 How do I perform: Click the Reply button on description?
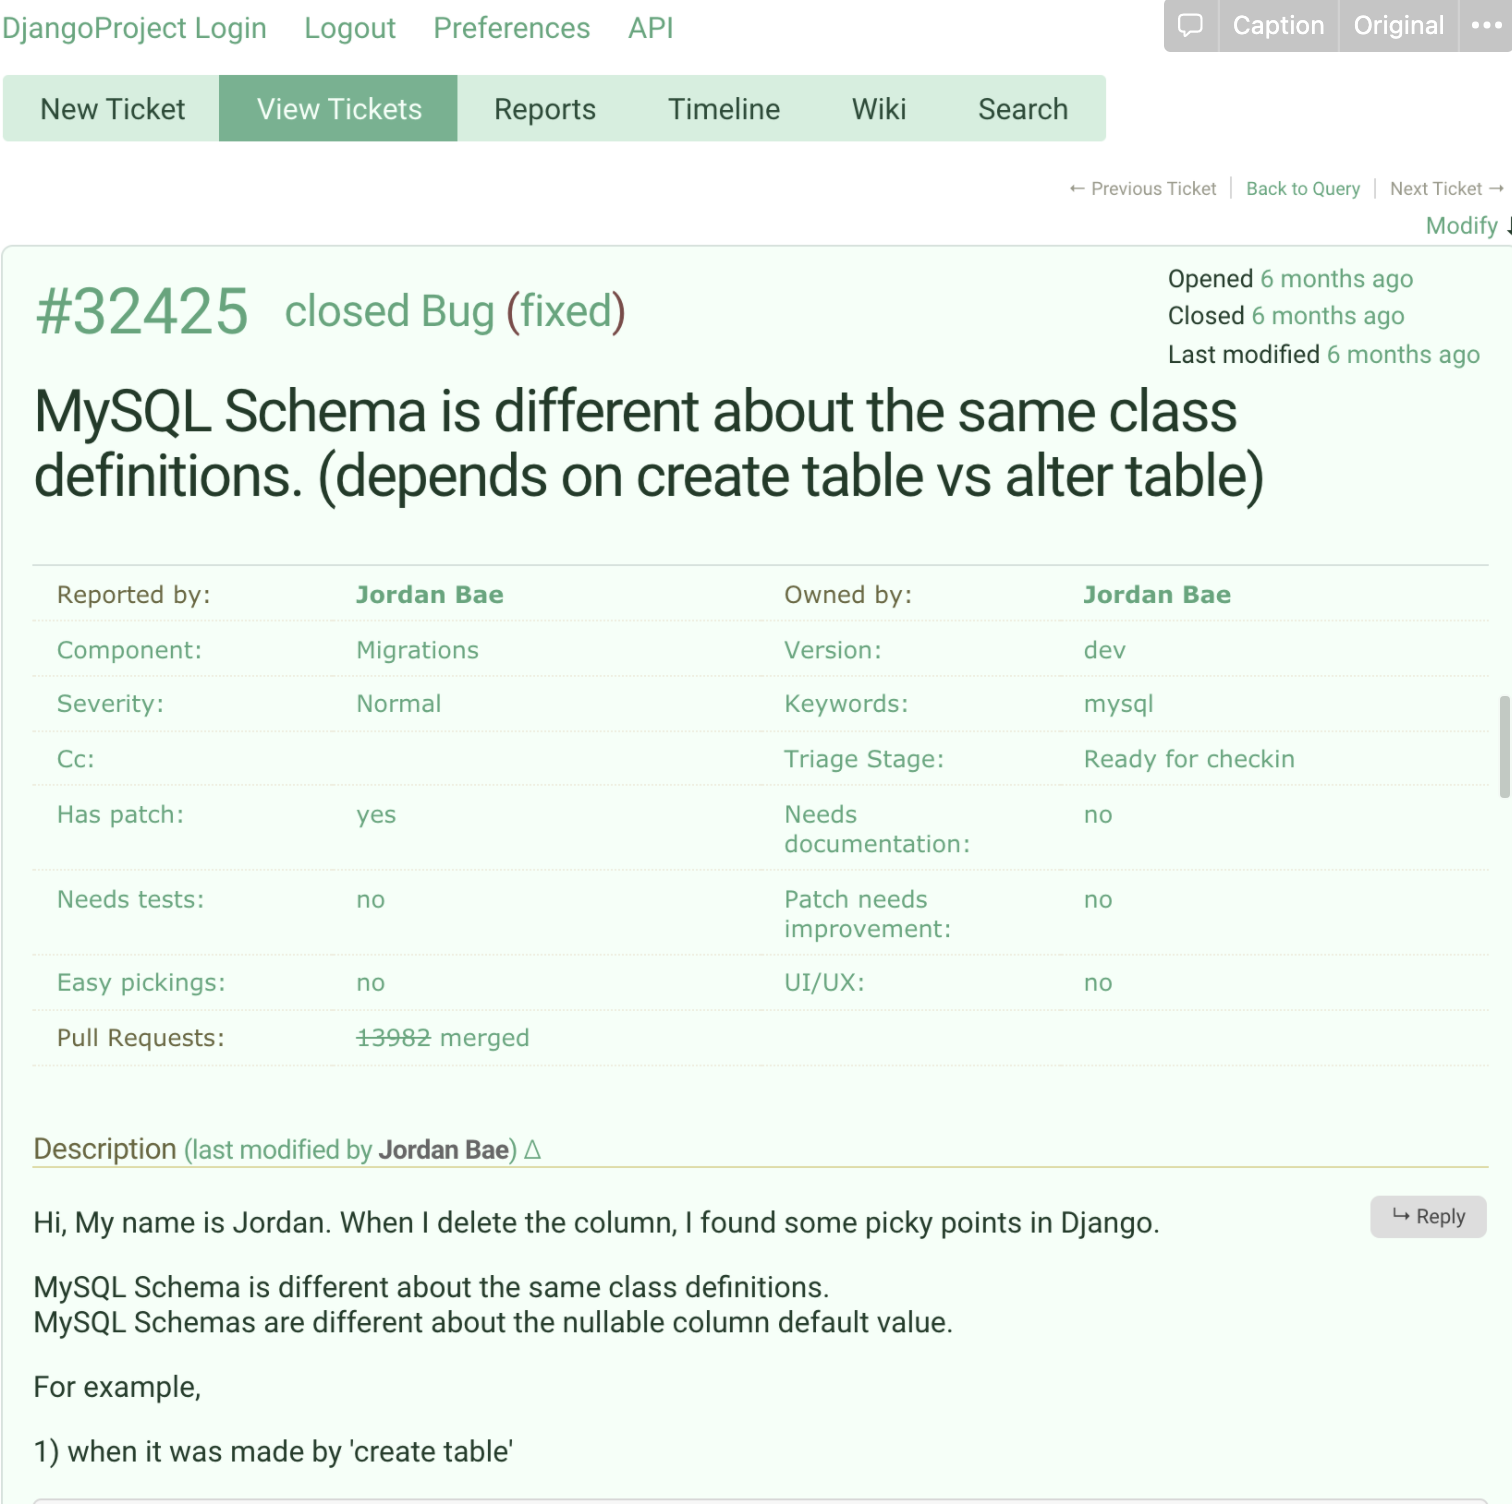[1428, 1217]
